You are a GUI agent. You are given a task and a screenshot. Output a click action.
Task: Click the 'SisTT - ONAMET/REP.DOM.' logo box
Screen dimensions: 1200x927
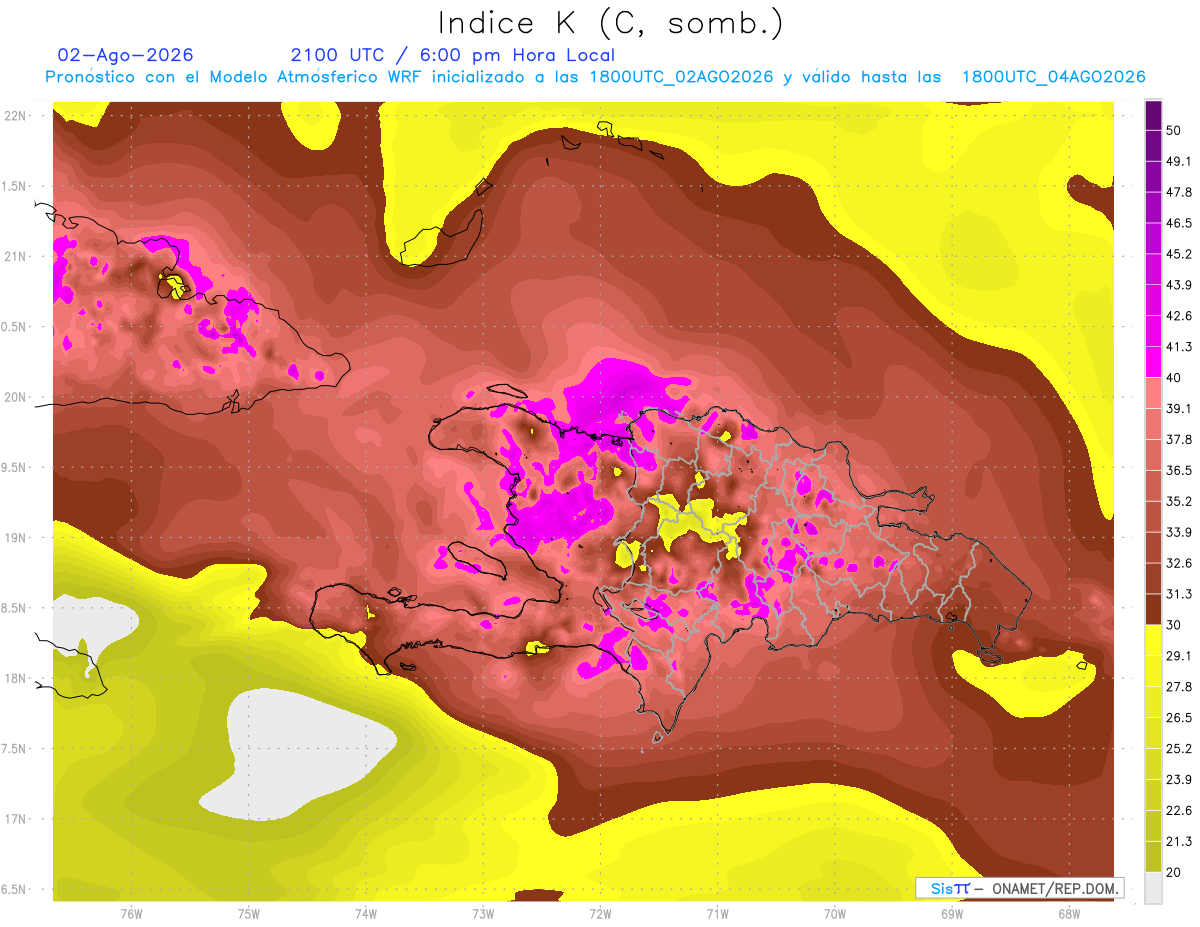tap(1019, 888)
